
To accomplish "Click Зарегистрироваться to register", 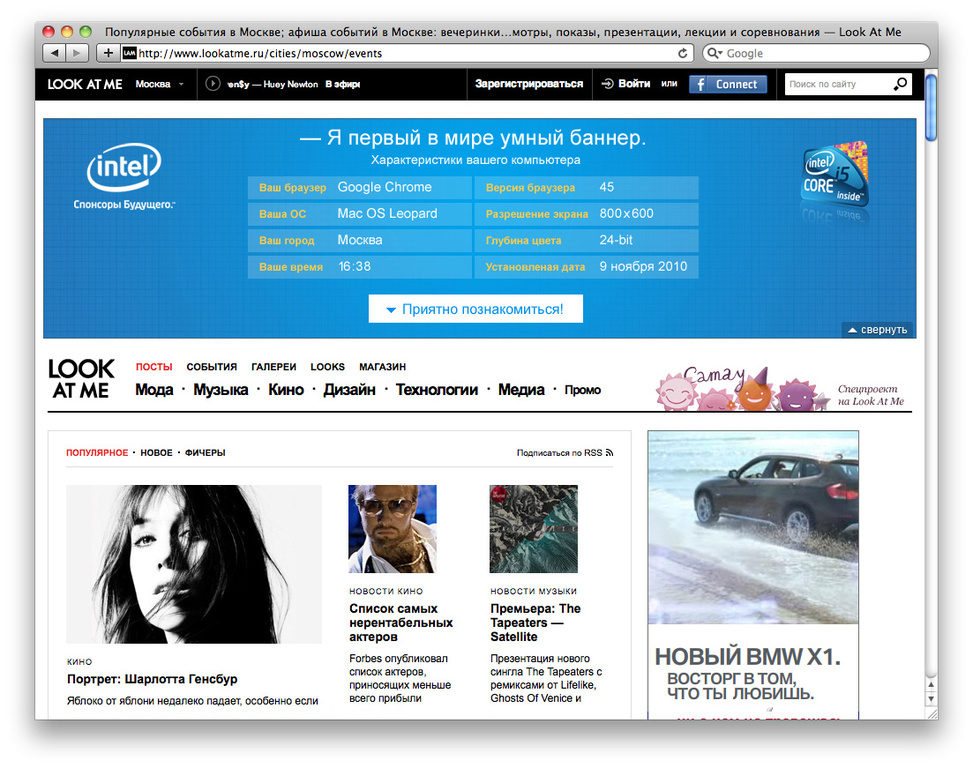I will coord(529,84).
